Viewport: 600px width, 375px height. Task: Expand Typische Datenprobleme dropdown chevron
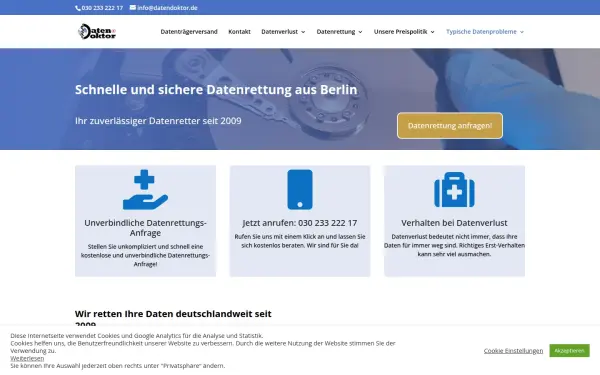pyautogui.click(x=522, y=32)
